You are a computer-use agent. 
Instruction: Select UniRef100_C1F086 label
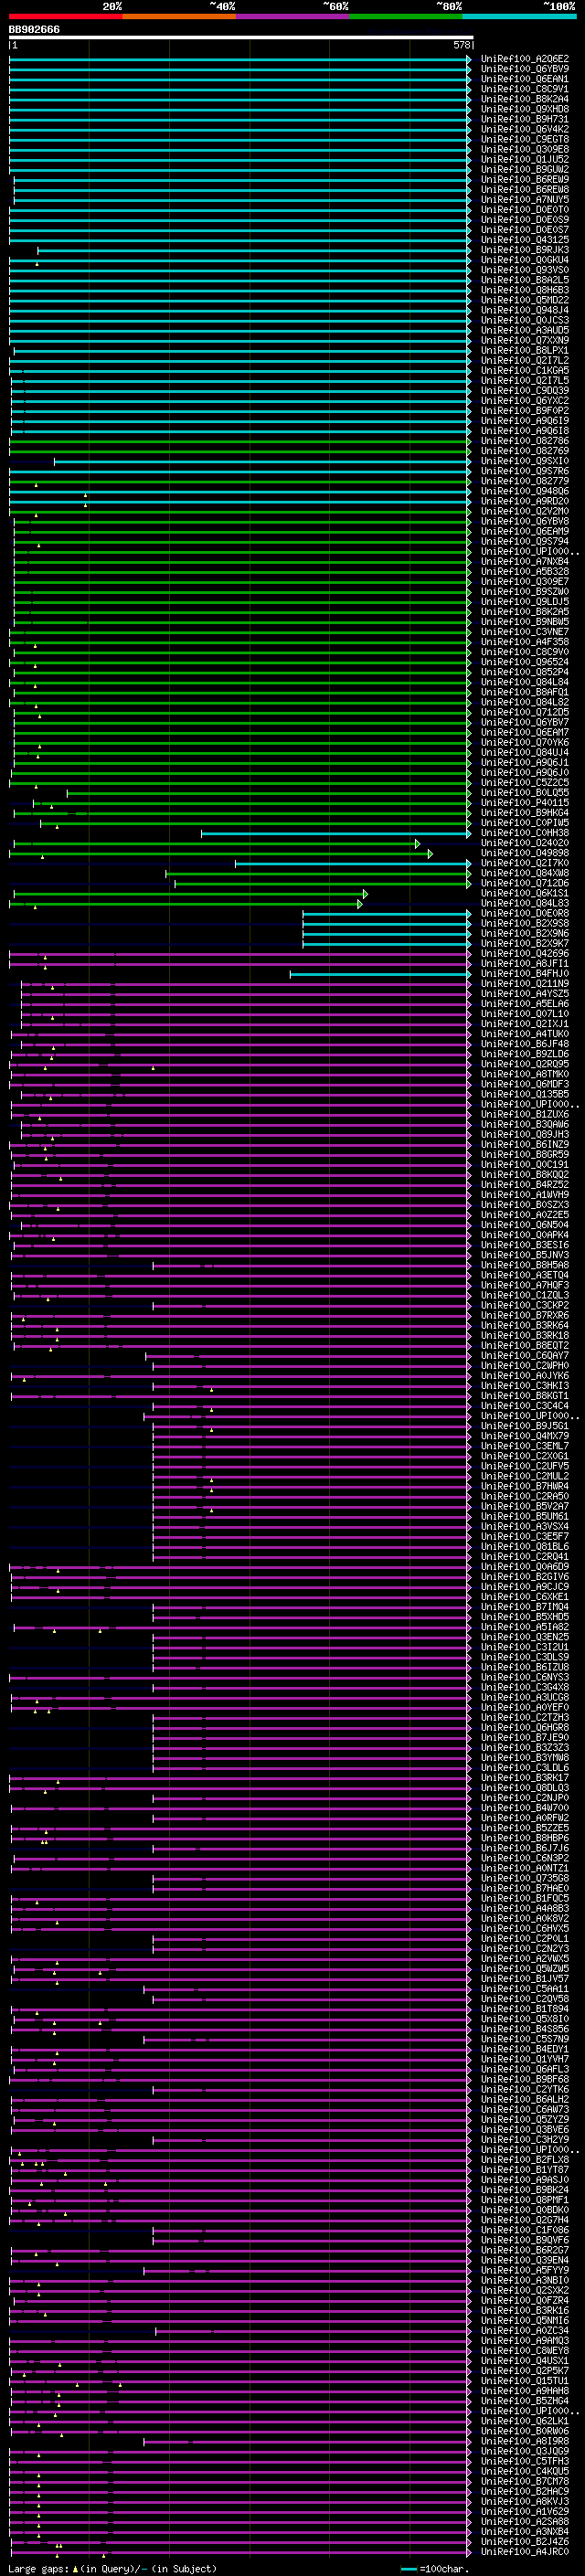(x=525, y=2231)
